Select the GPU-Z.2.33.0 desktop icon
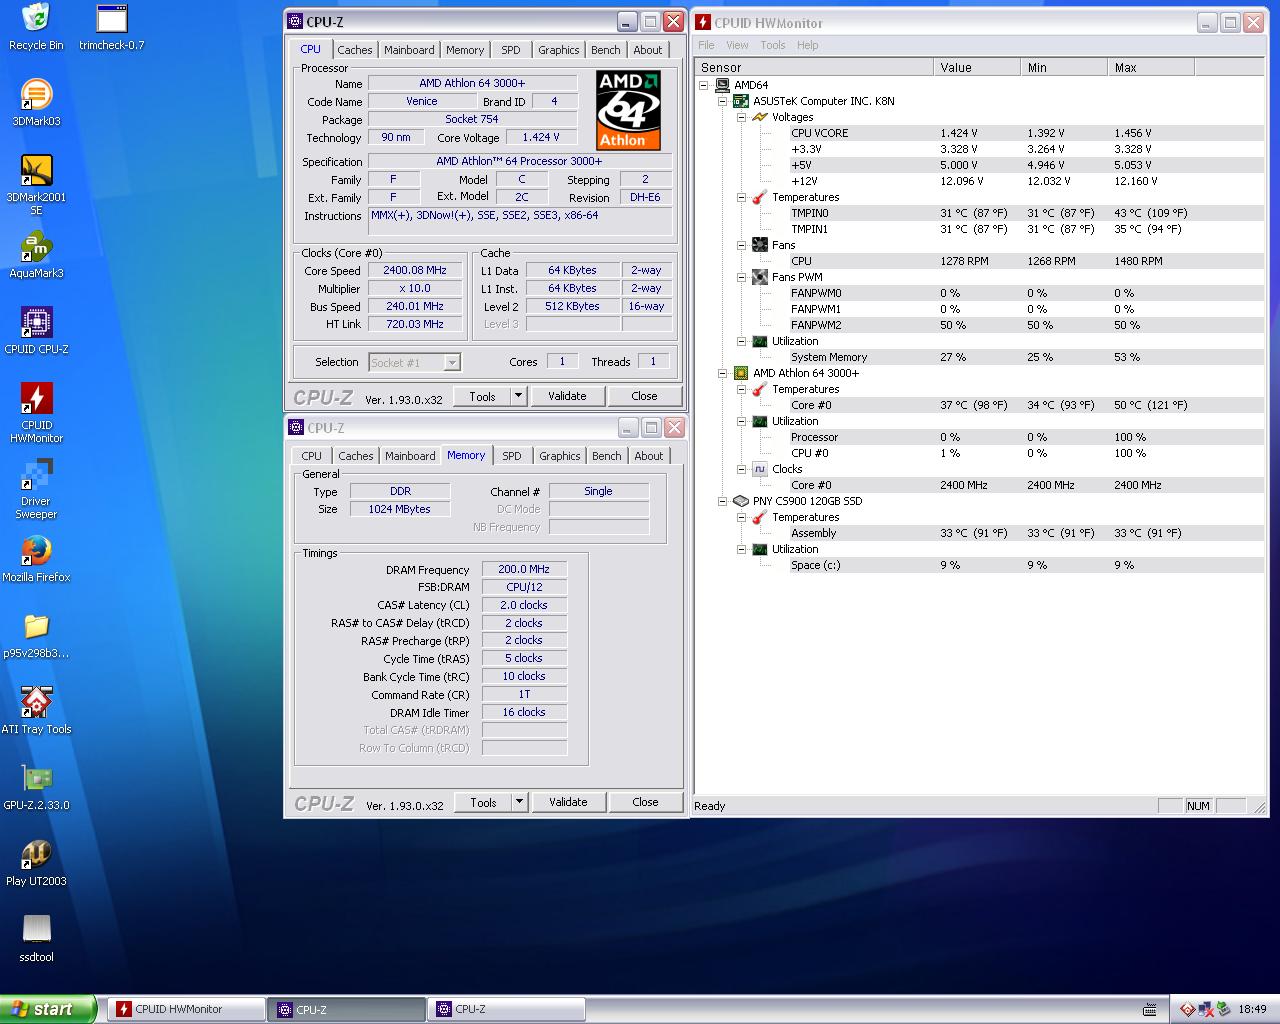1280x1024 pixels. (x=36, y=780)
